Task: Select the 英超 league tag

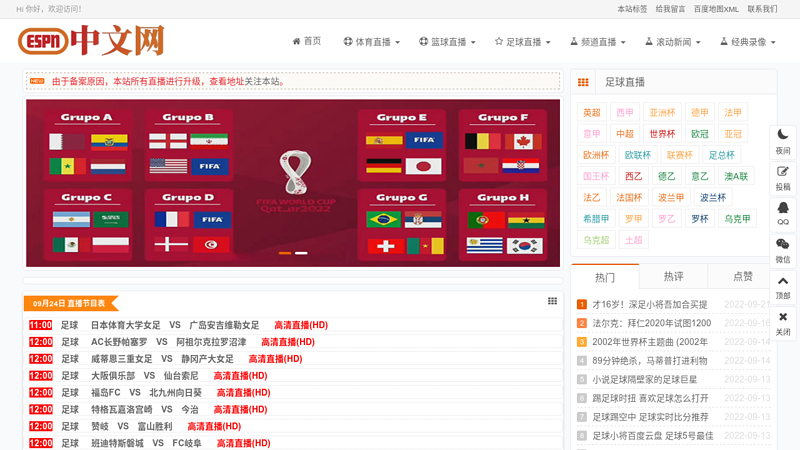Action: coord(592,113)
